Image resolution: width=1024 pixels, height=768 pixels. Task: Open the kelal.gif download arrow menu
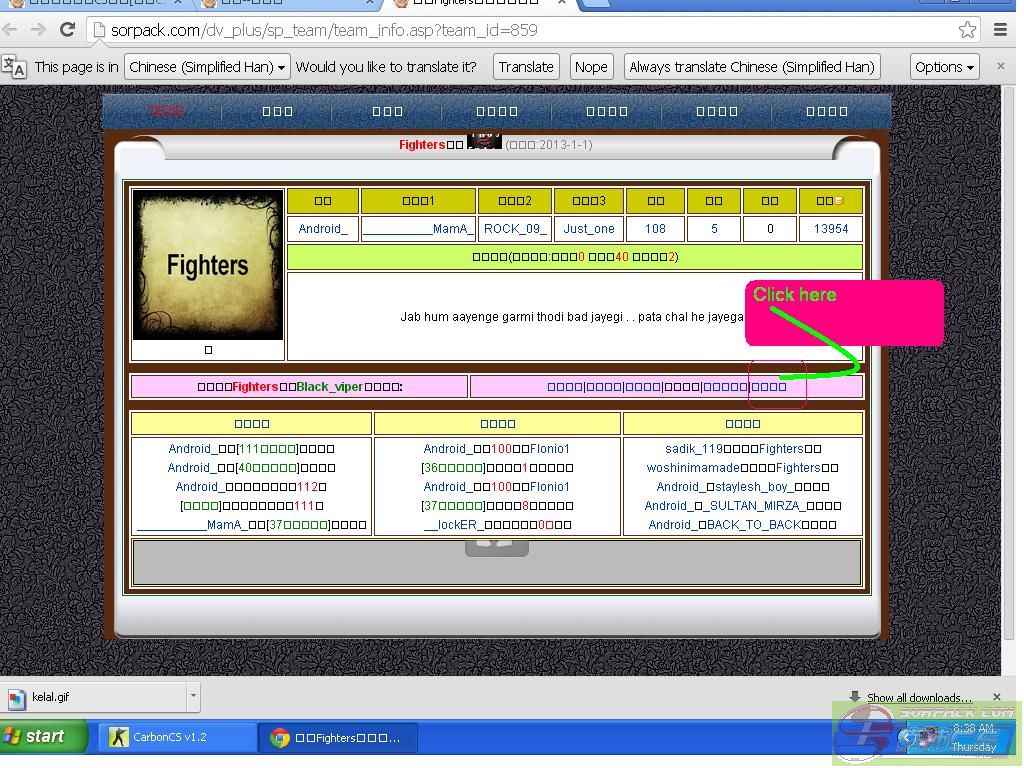pyautogui.click(x=193, y=697)
